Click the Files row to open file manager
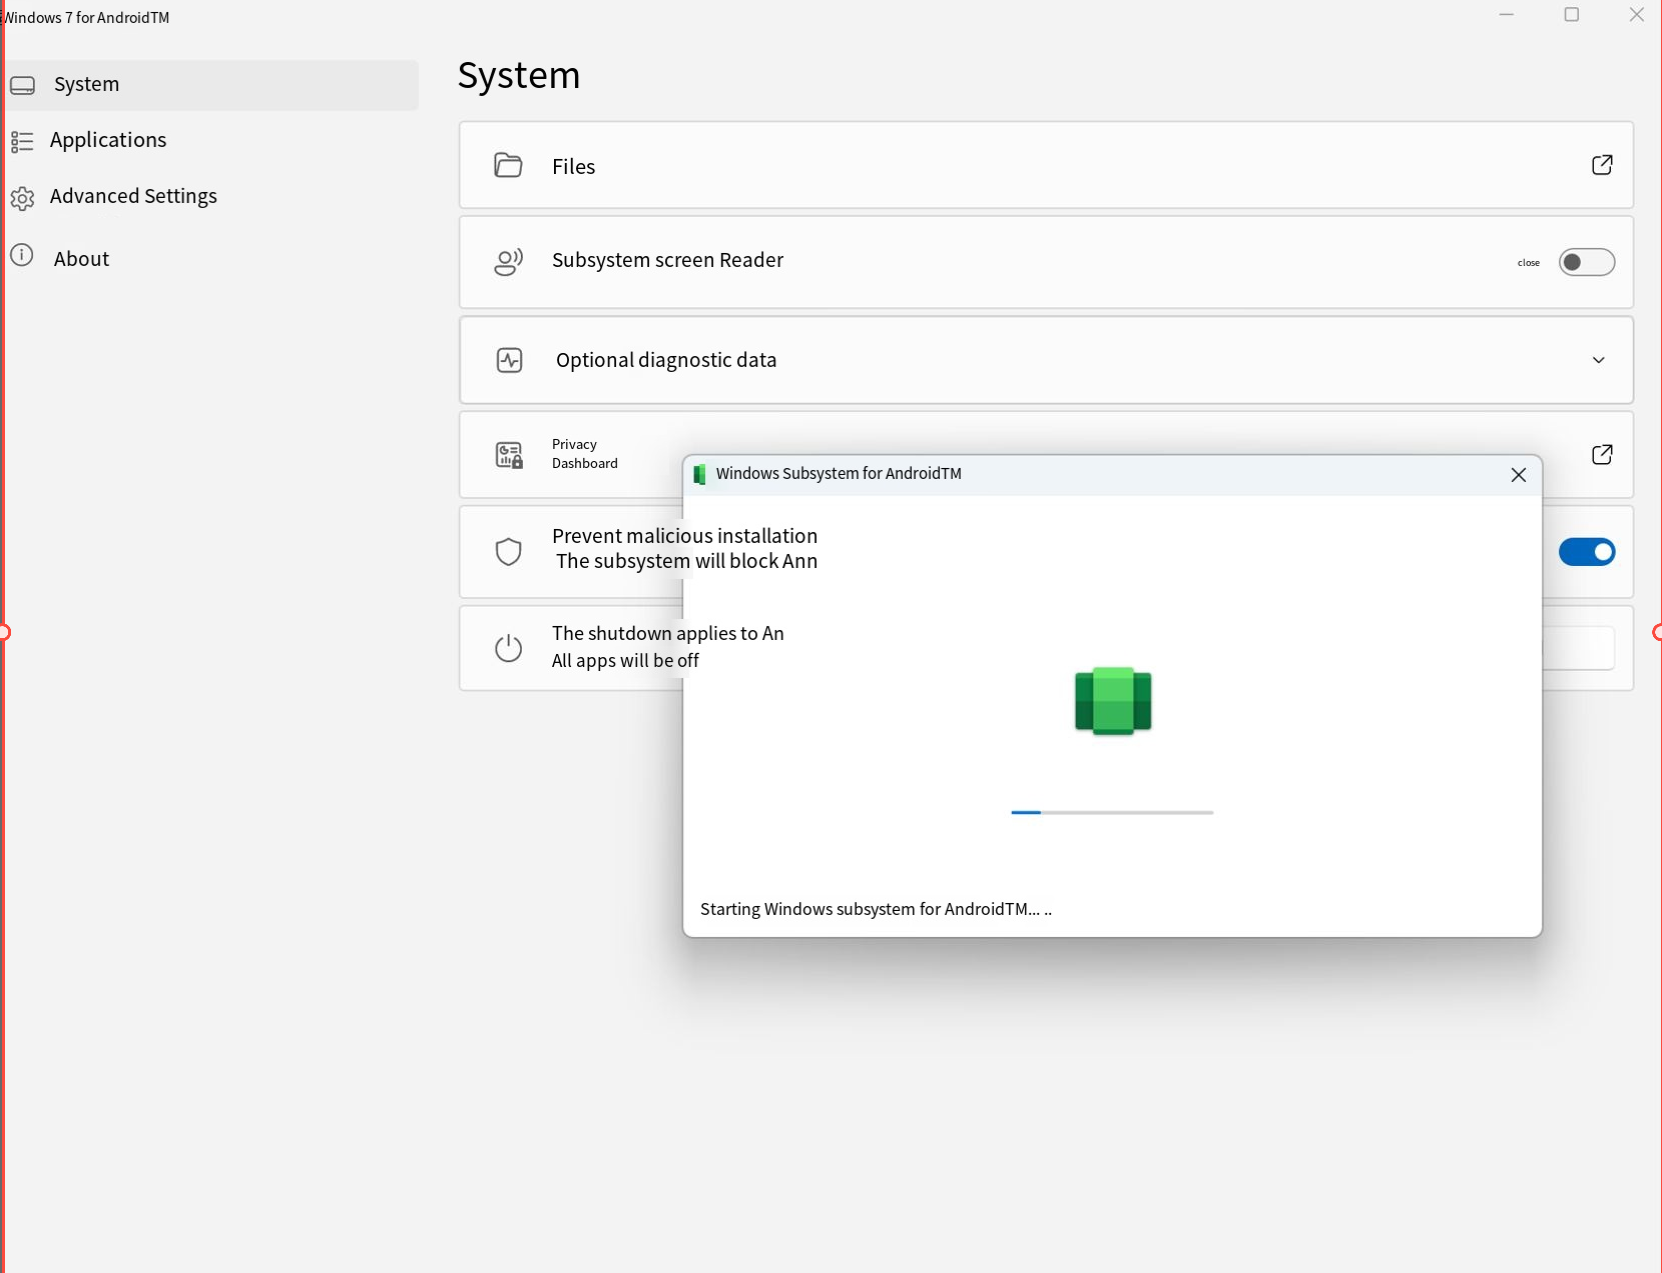 click(x=900, y=165)
